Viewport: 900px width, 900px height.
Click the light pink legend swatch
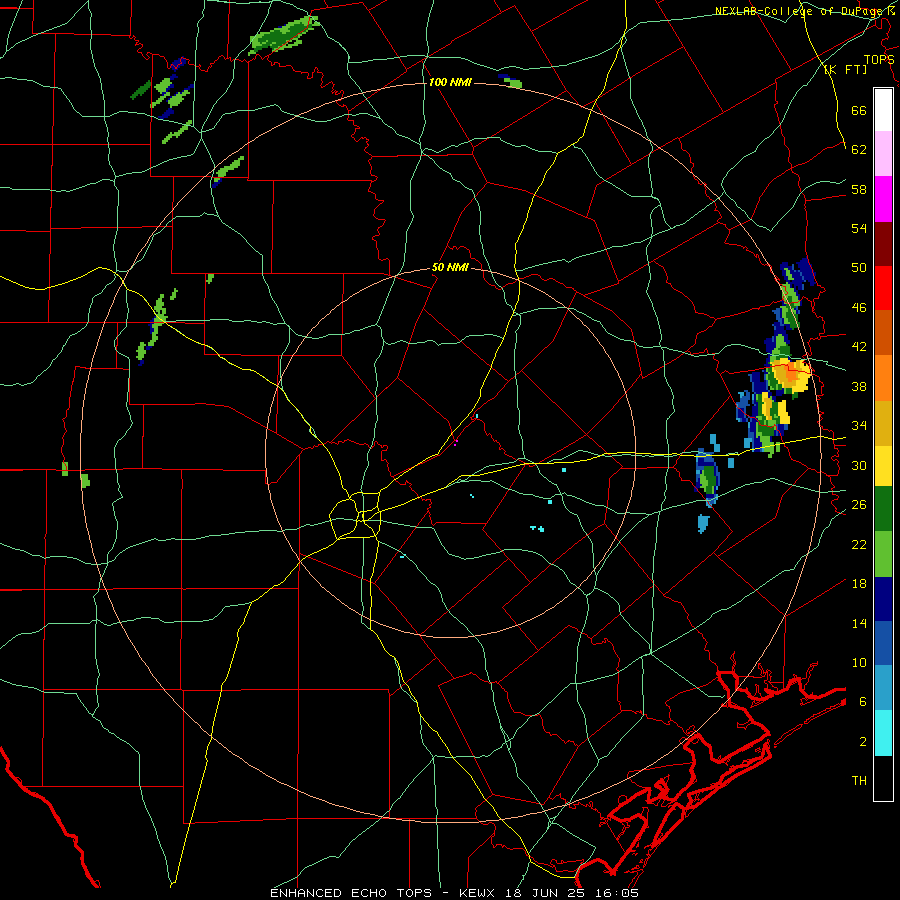click(883, 154)
